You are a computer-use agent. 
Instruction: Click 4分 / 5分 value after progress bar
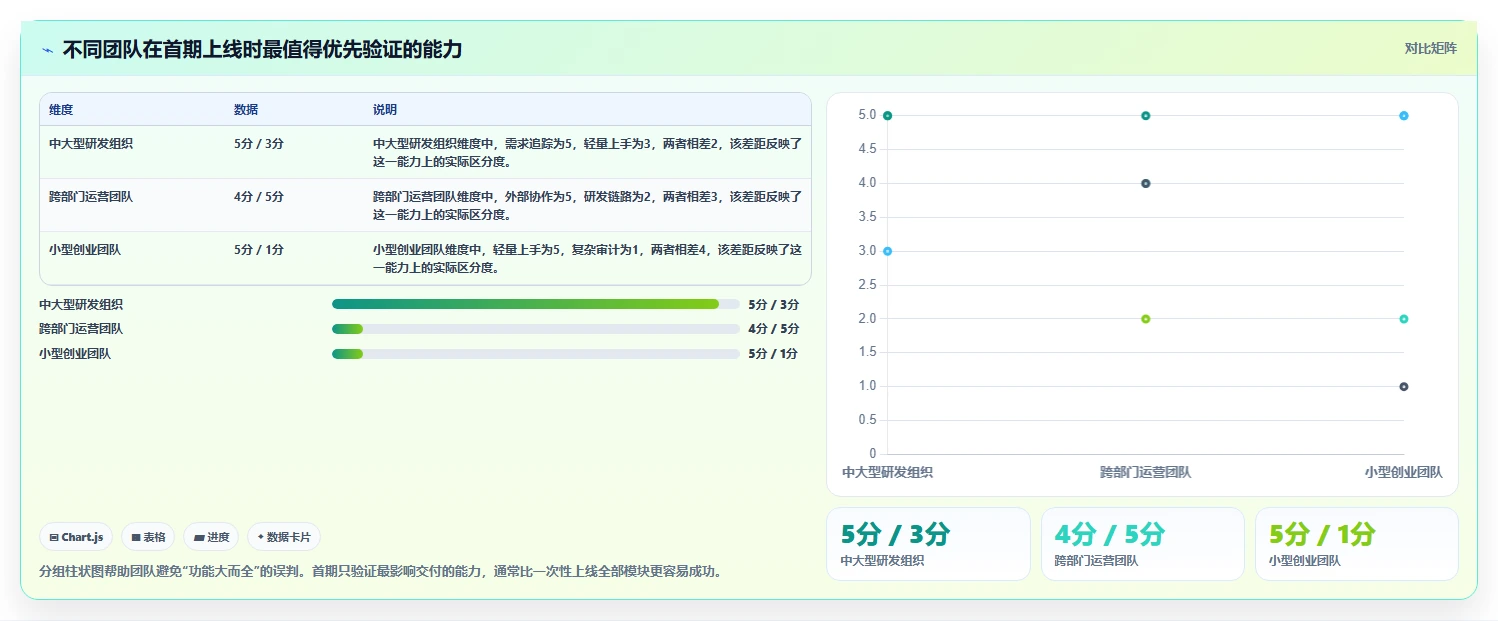click(773, 329)
